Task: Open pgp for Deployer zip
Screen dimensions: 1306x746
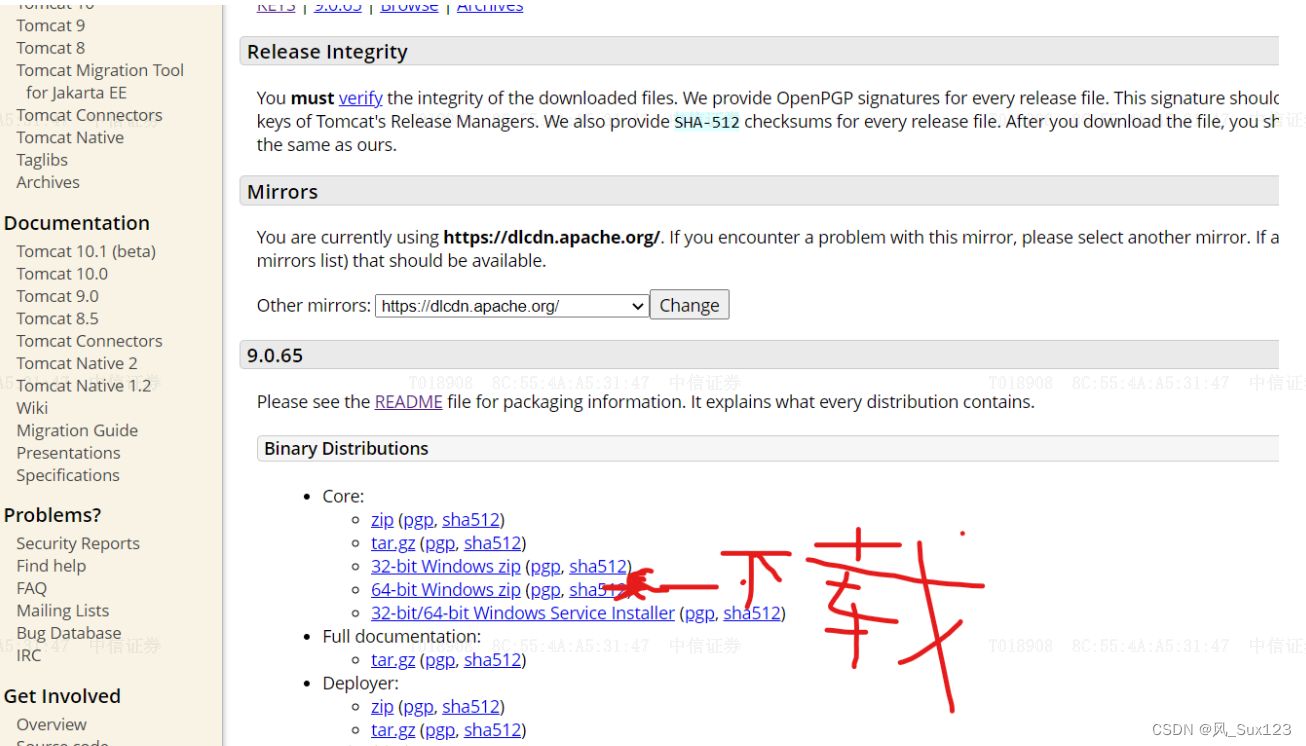Action: (418, 706)
